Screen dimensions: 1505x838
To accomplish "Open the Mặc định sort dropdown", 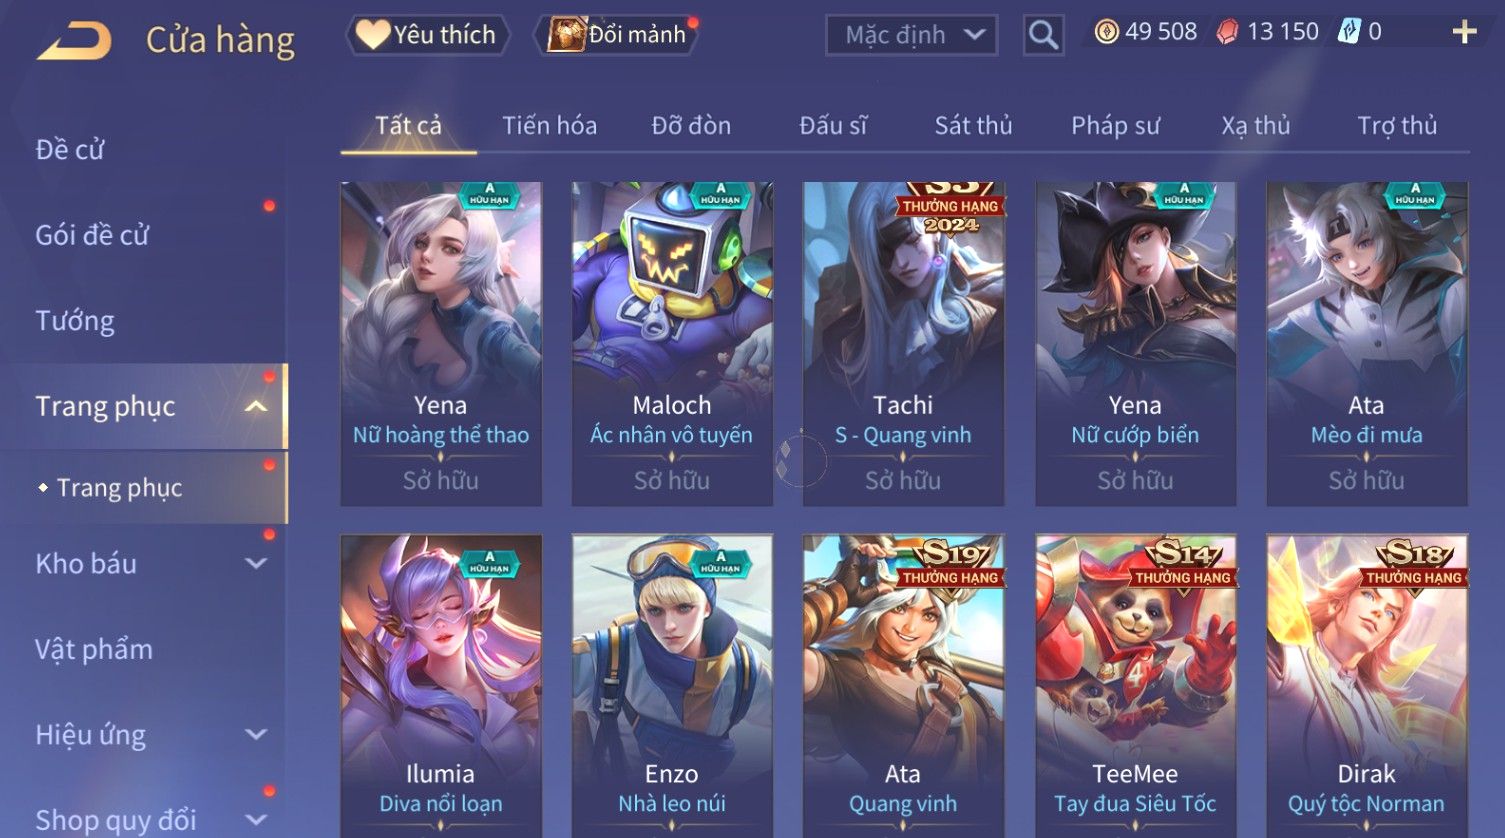I will [x=911, y=36].
